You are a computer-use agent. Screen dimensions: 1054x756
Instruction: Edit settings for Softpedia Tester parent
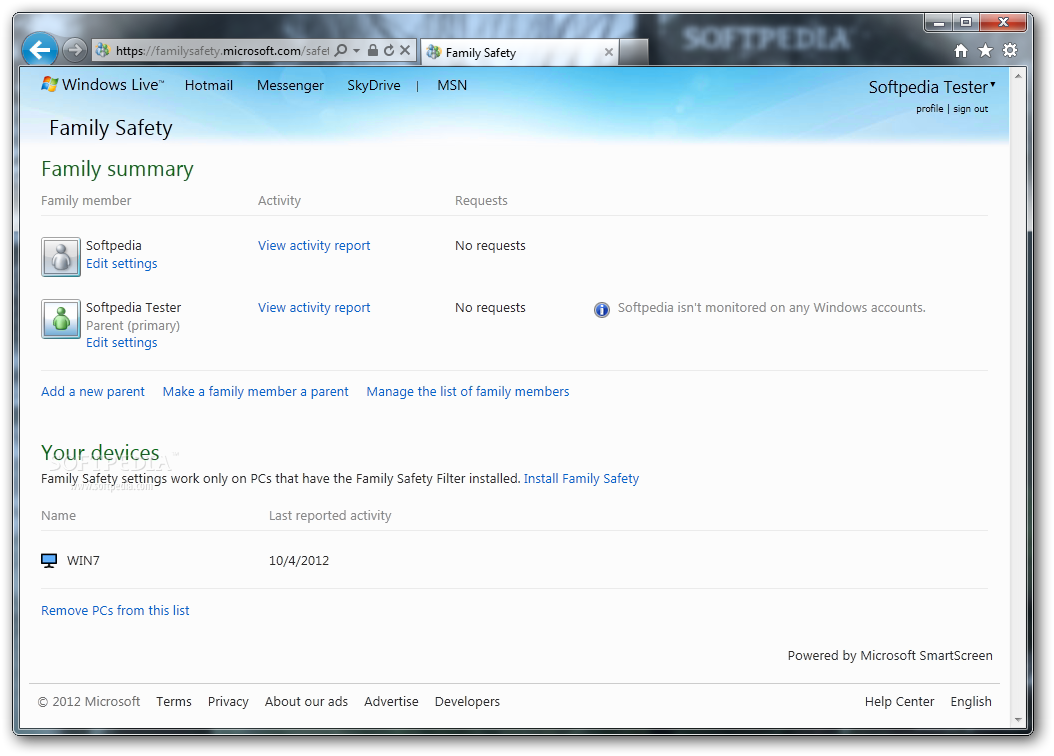point(122,342)
